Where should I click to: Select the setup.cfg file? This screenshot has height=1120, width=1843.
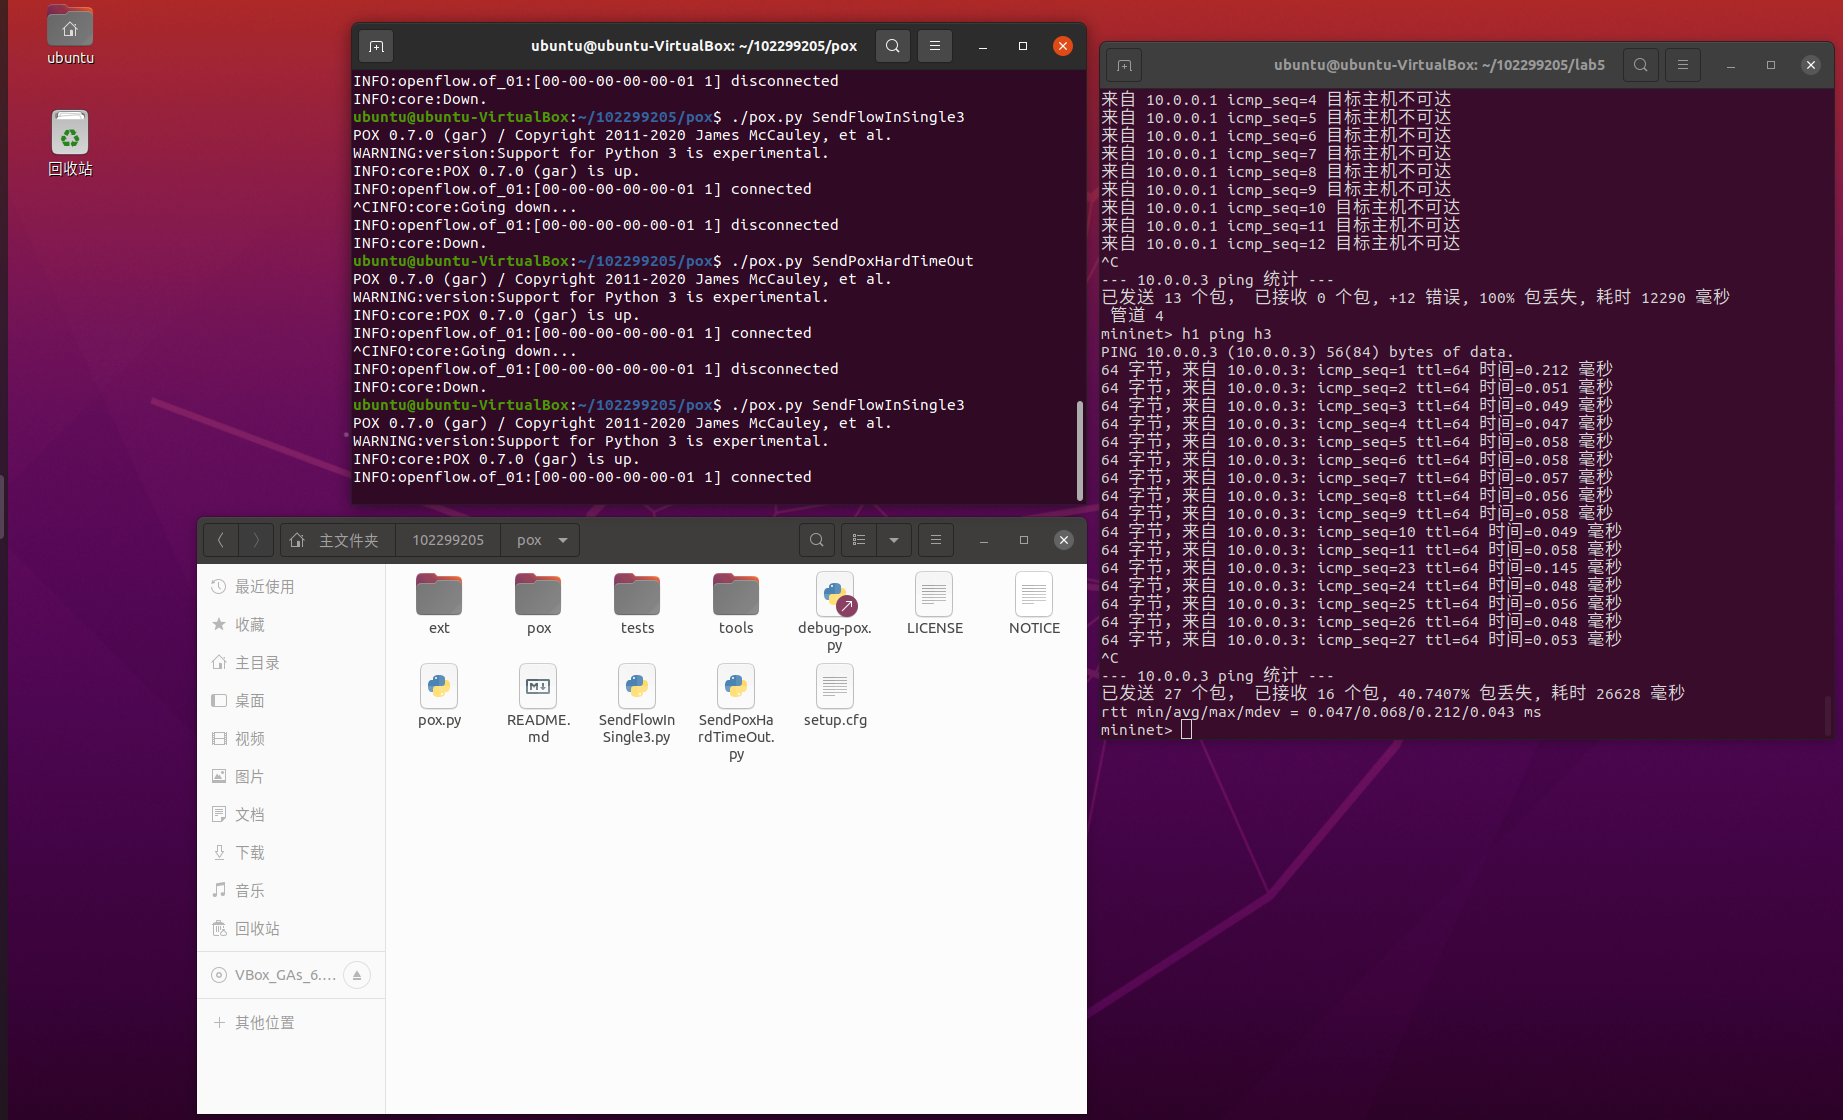(835, 696)
